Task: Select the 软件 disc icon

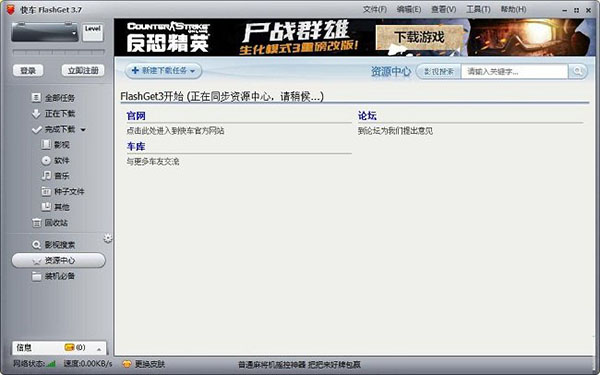Action: click(46, 160)
